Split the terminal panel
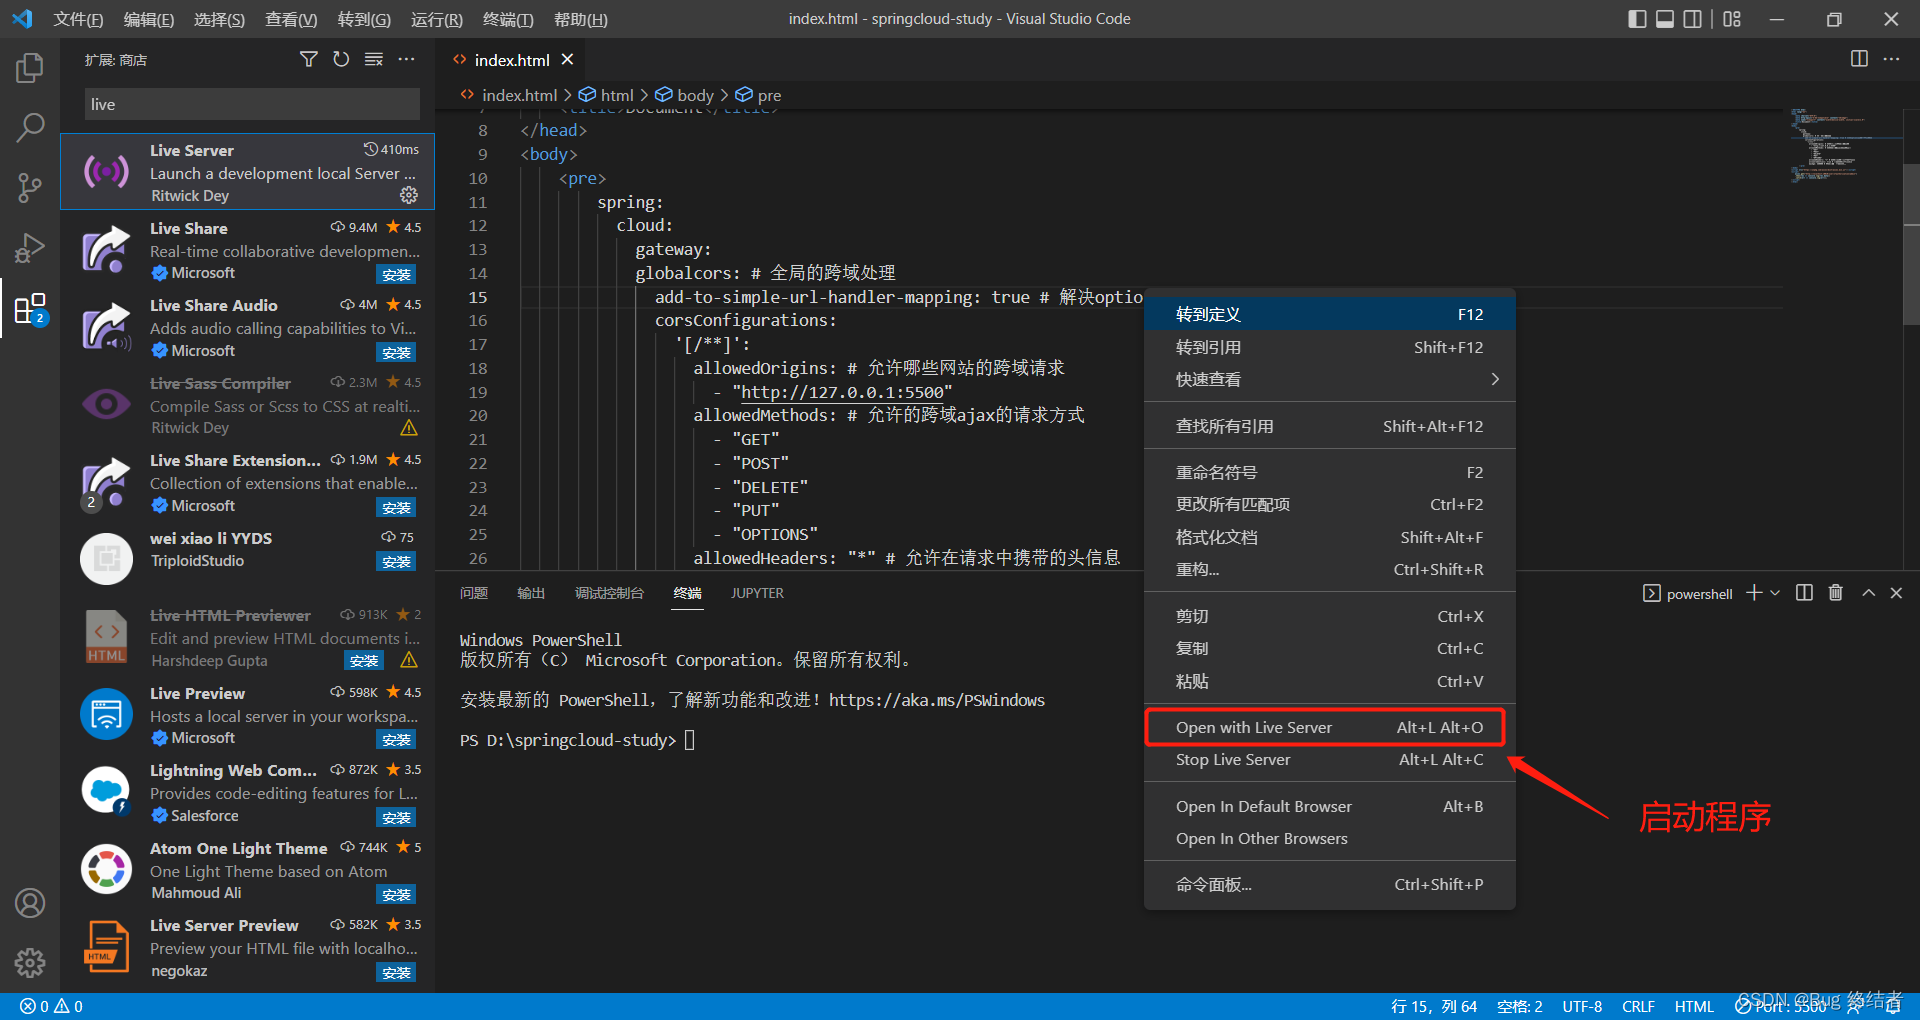 1804,593
